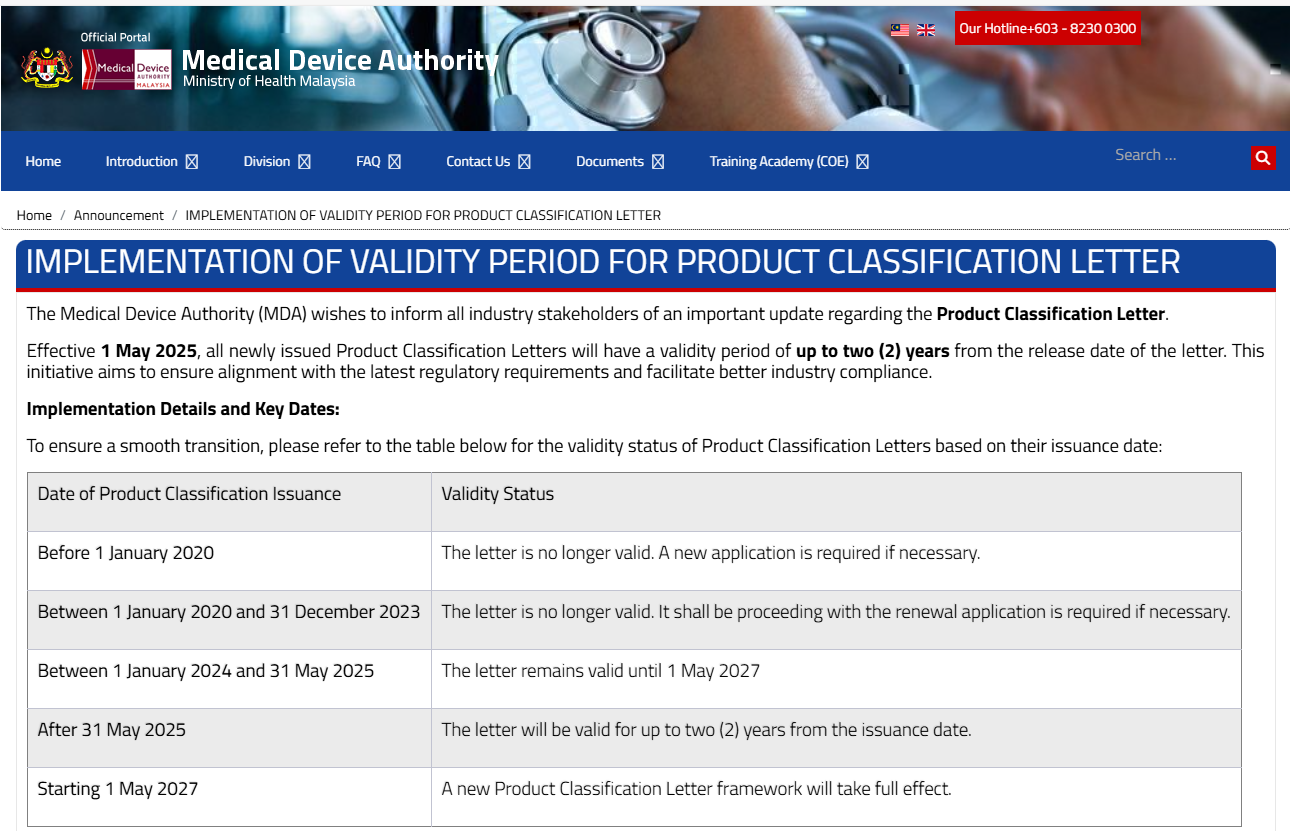The image size is (1290, 831).
Task: Click the Medical Device Authority logo image
Action: click(127, 69)
